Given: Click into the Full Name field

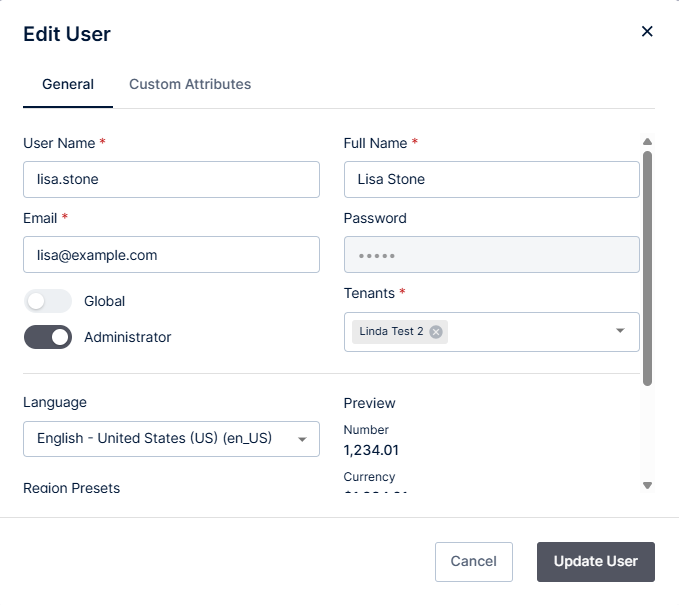Looking at the screenshot, I should click(x=491, y=179).
